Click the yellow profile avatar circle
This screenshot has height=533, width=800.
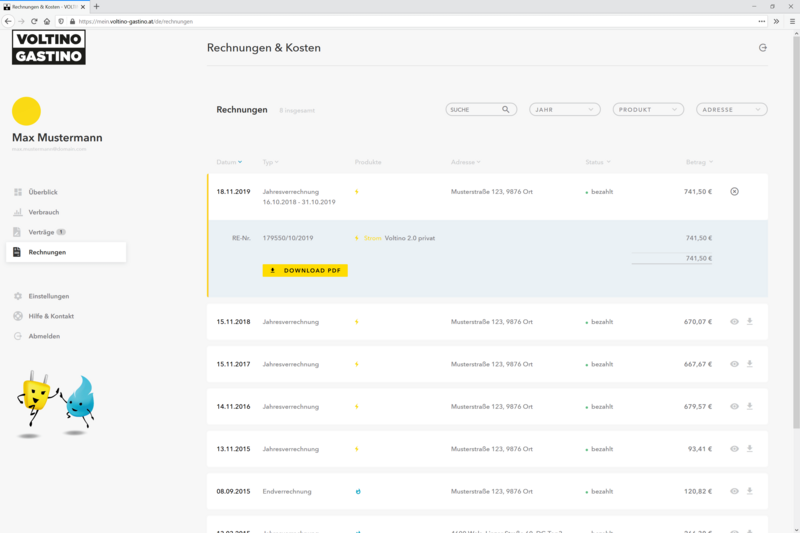tap(27, 111)
